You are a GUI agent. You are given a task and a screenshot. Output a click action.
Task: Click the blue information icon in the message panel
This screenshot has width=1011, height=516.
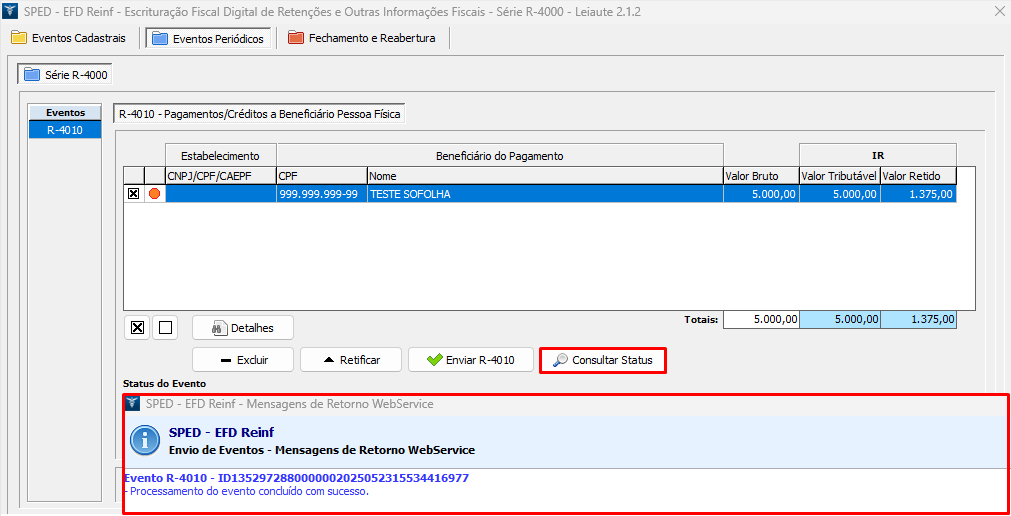click(x=146, y=440)
